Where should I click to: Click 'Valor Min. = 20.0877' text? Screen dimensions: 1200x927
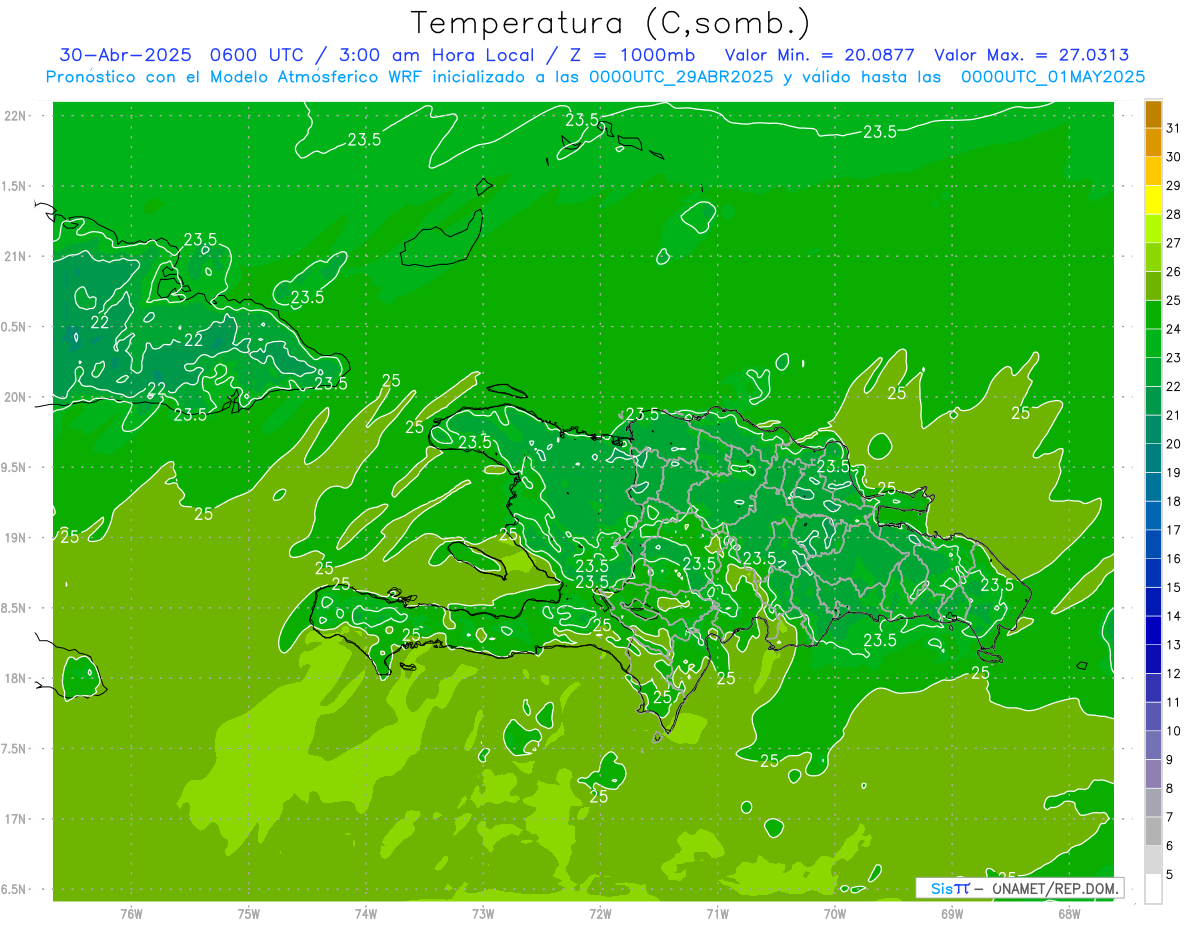tap(819, 55)
